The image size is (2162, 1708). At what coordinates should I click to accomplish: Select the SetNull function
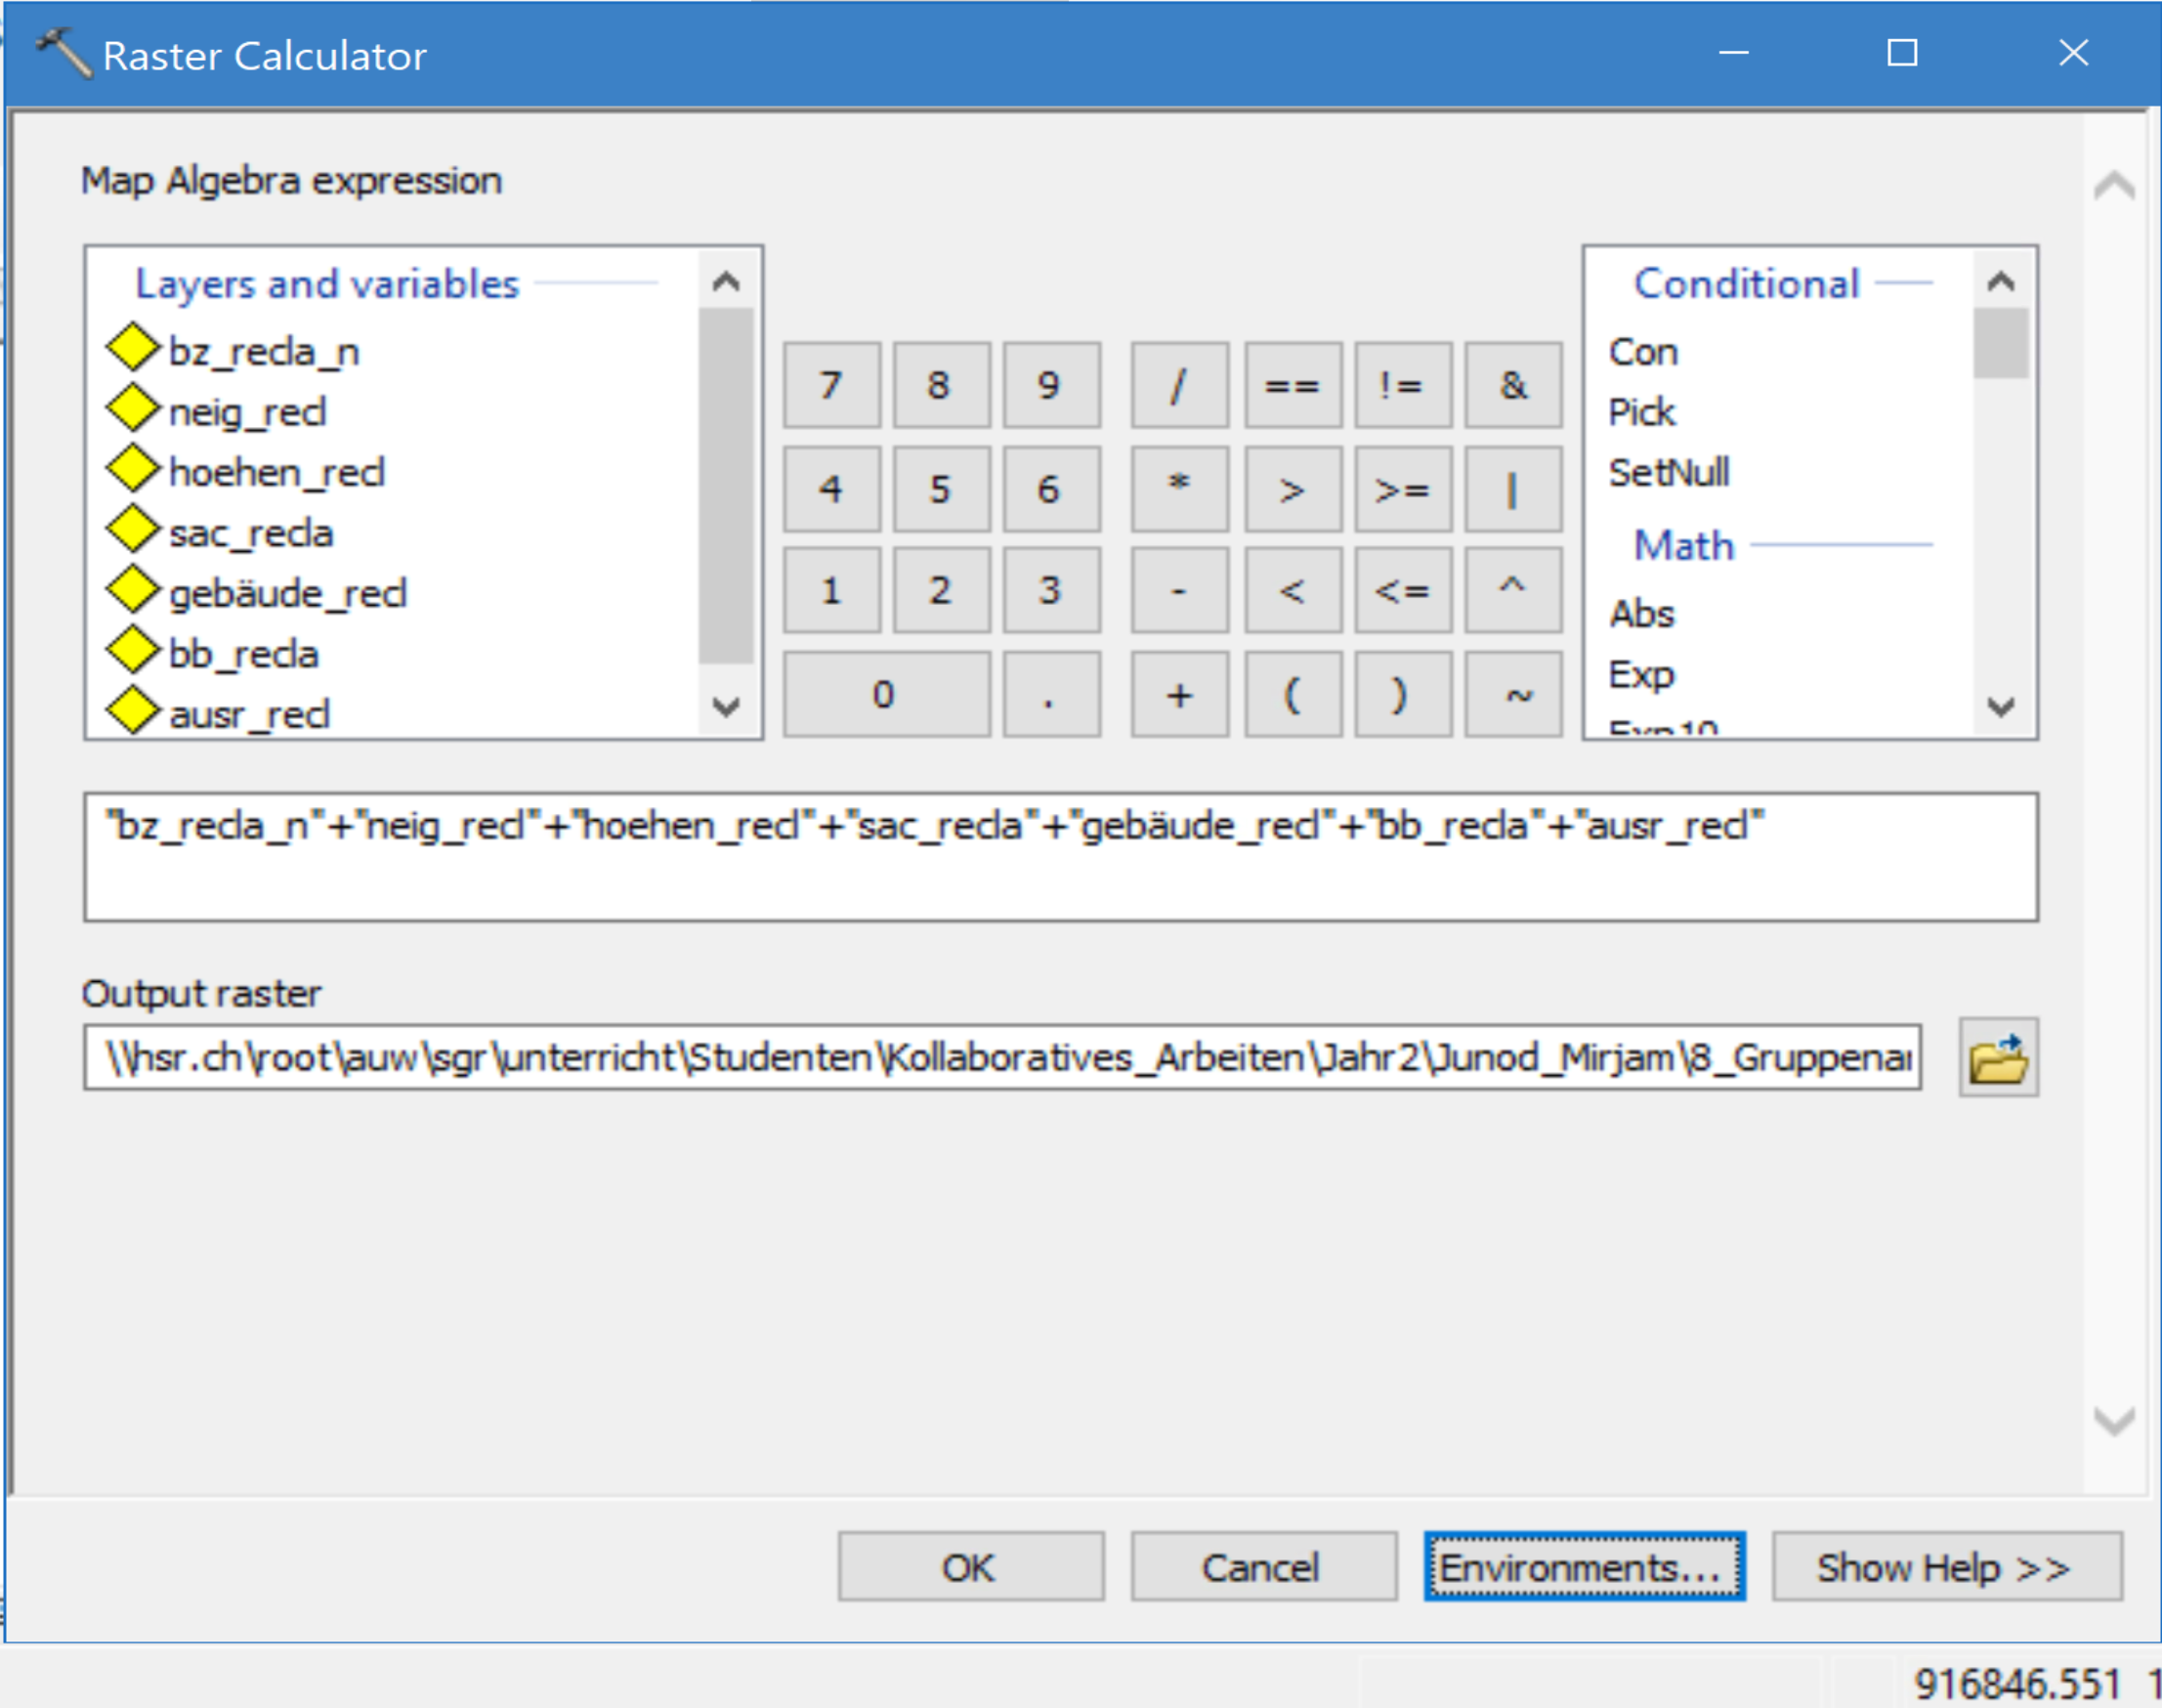click(x=1668, y=472)
